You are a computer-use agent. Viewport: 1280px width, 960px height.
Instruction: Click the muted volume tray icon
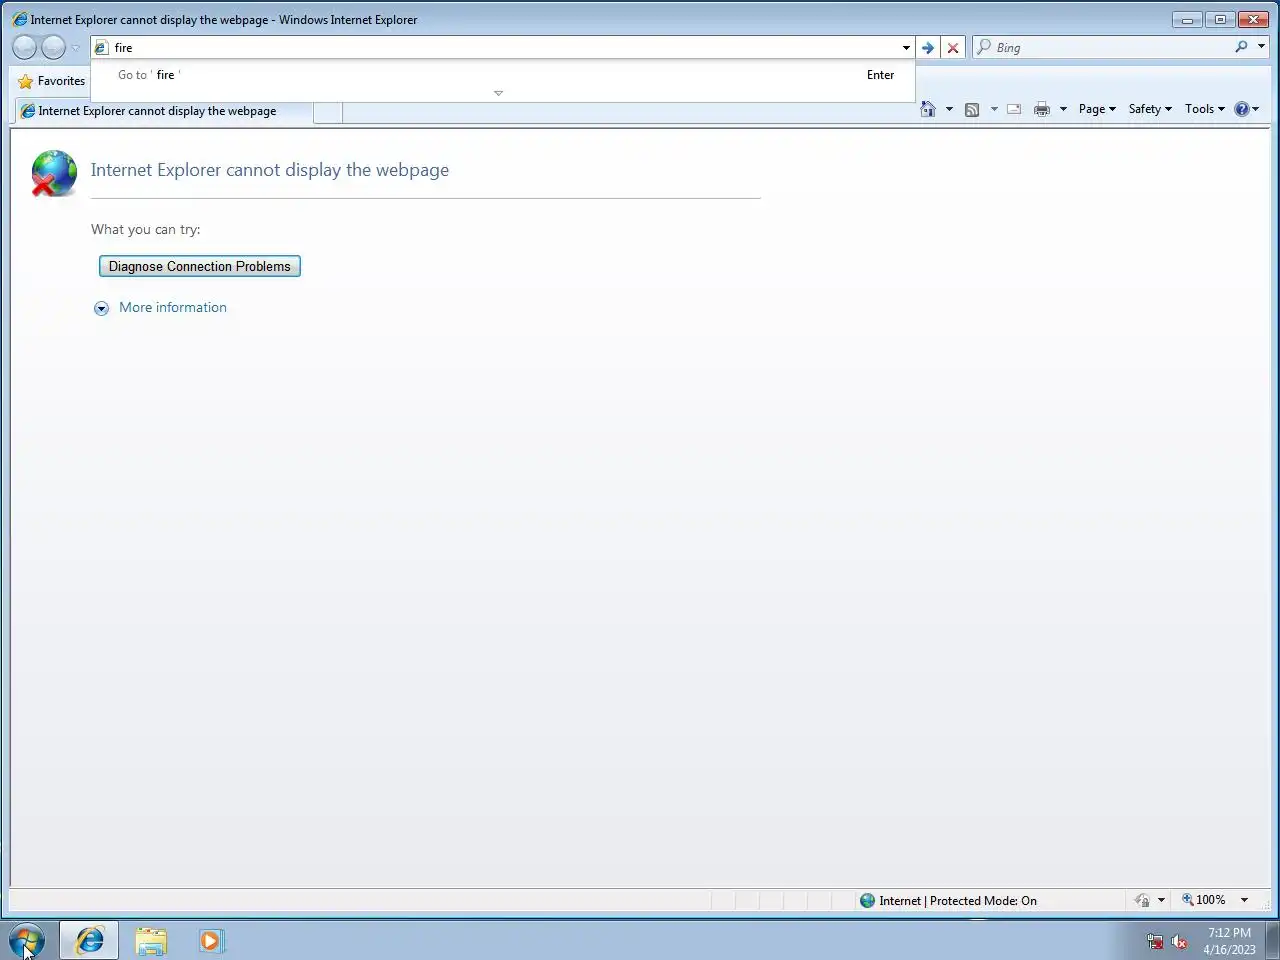(1180, 941)
